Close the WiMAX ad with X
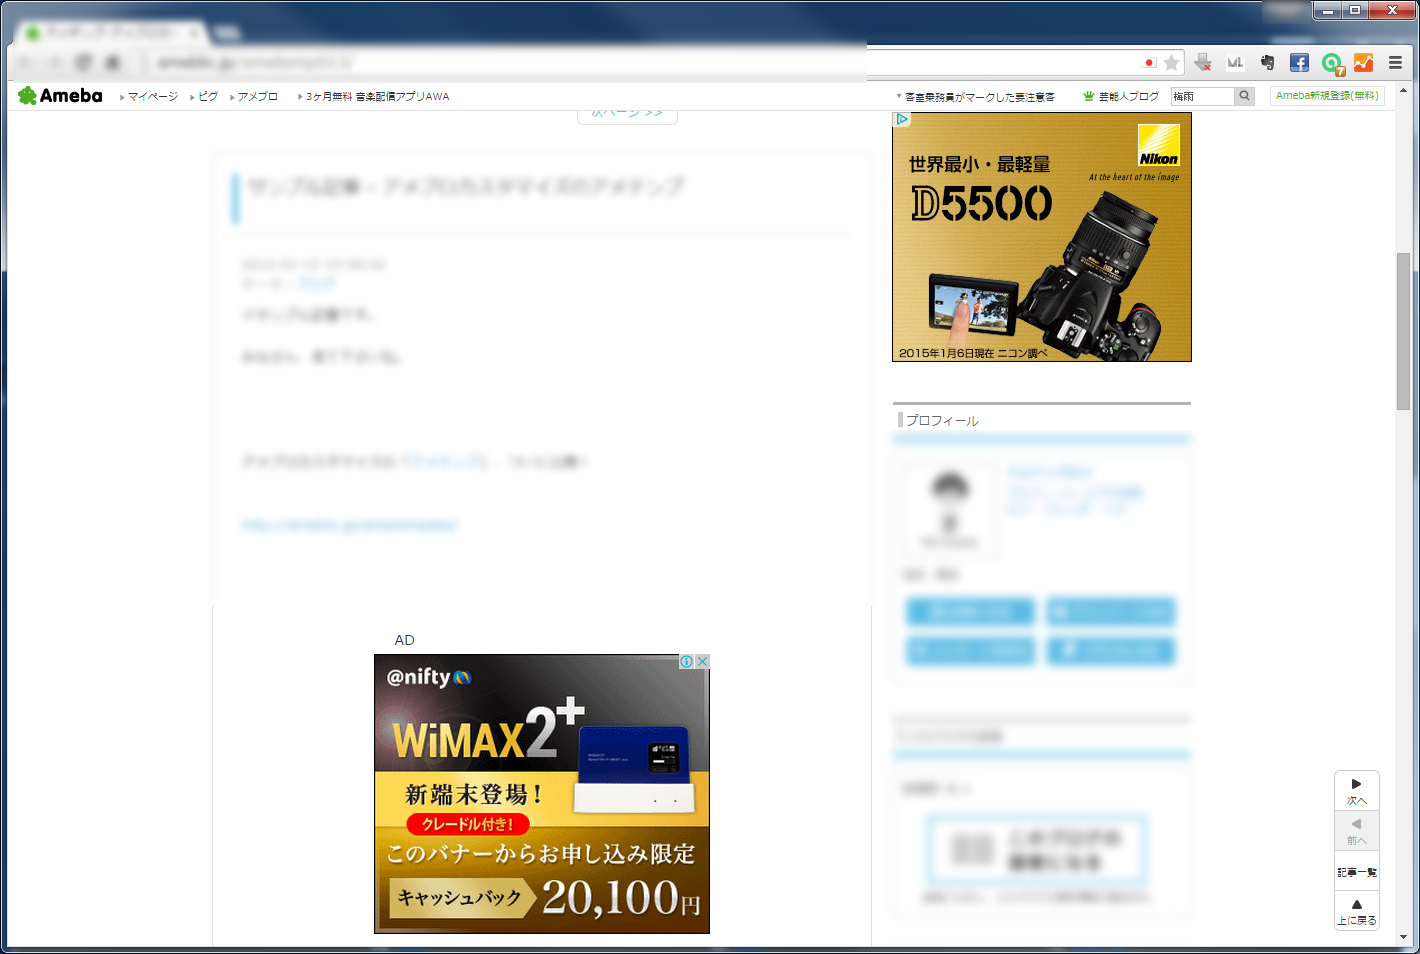 pyautogui.click(x=703, y=661)
